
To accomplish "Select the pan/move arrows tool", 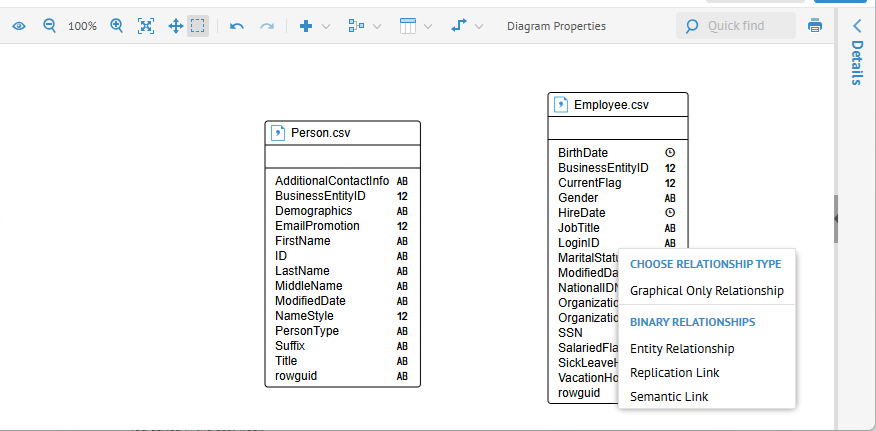I will coord(176,26).
